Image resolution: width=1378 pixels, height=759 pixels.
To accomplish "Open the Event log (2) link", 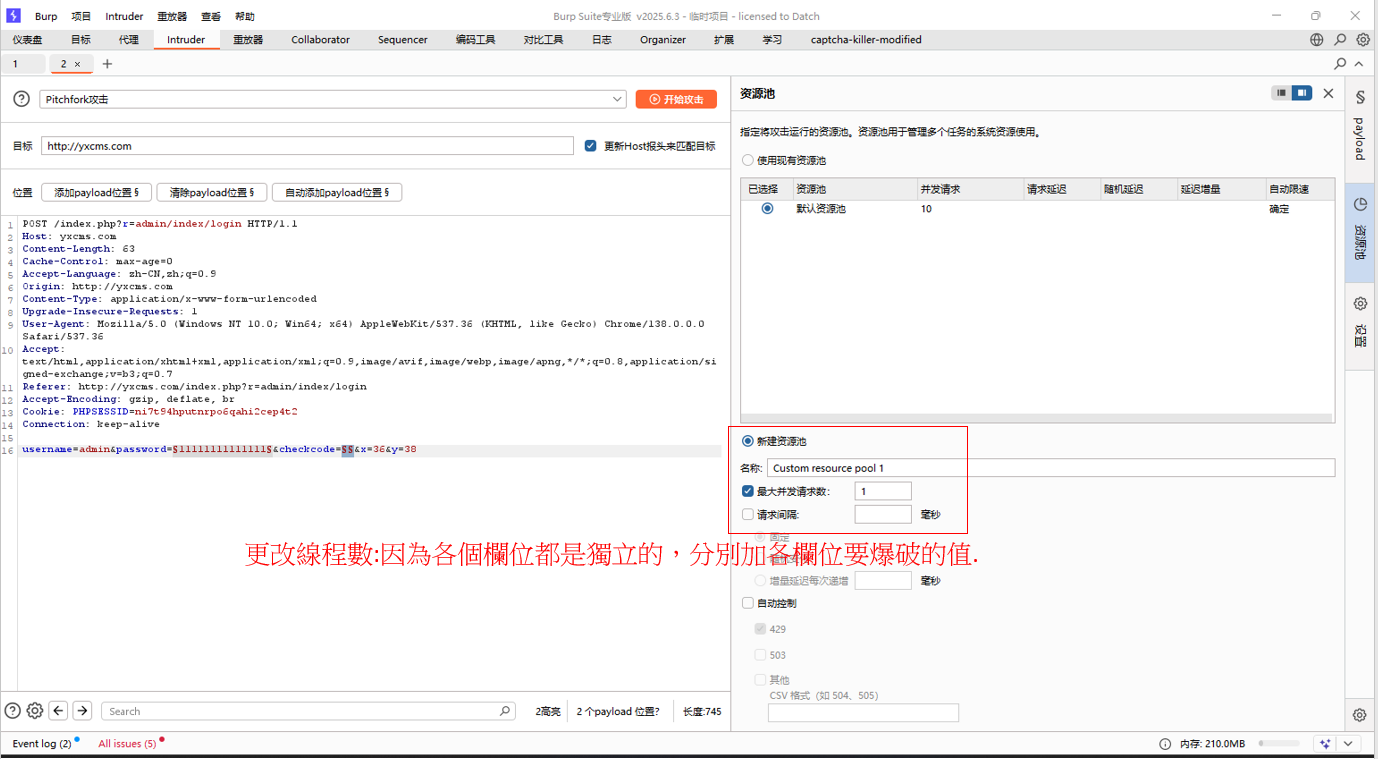I will pyautogui.click(x=42, y=744).
